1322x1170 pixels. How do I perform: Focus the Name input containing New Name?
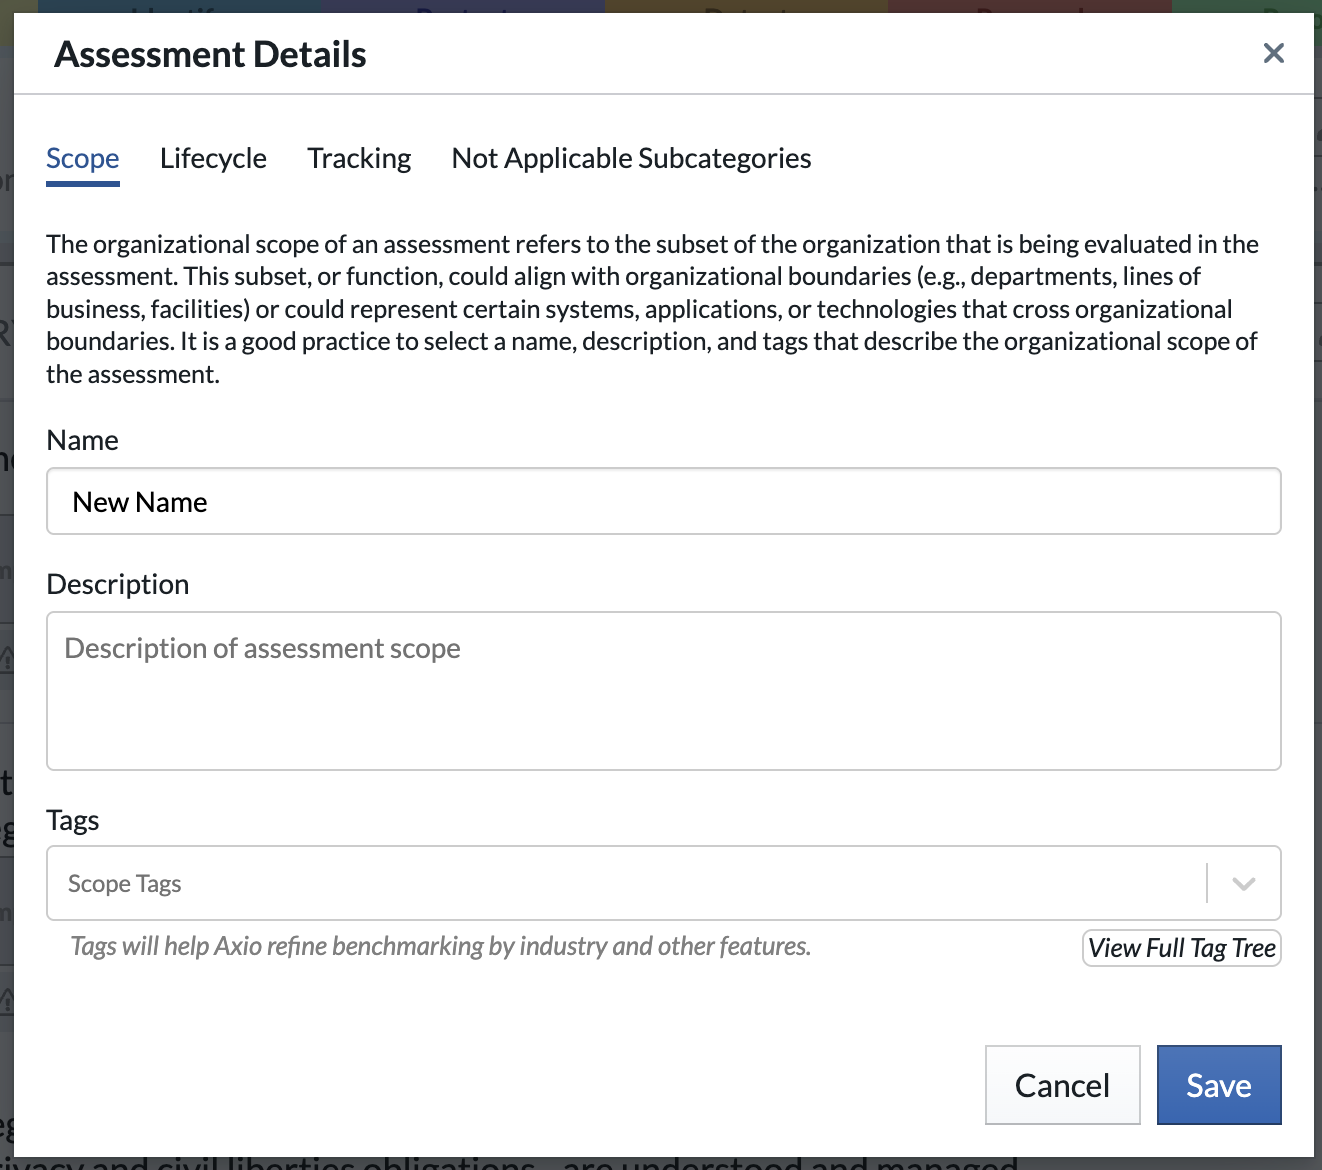coord(664,501)
